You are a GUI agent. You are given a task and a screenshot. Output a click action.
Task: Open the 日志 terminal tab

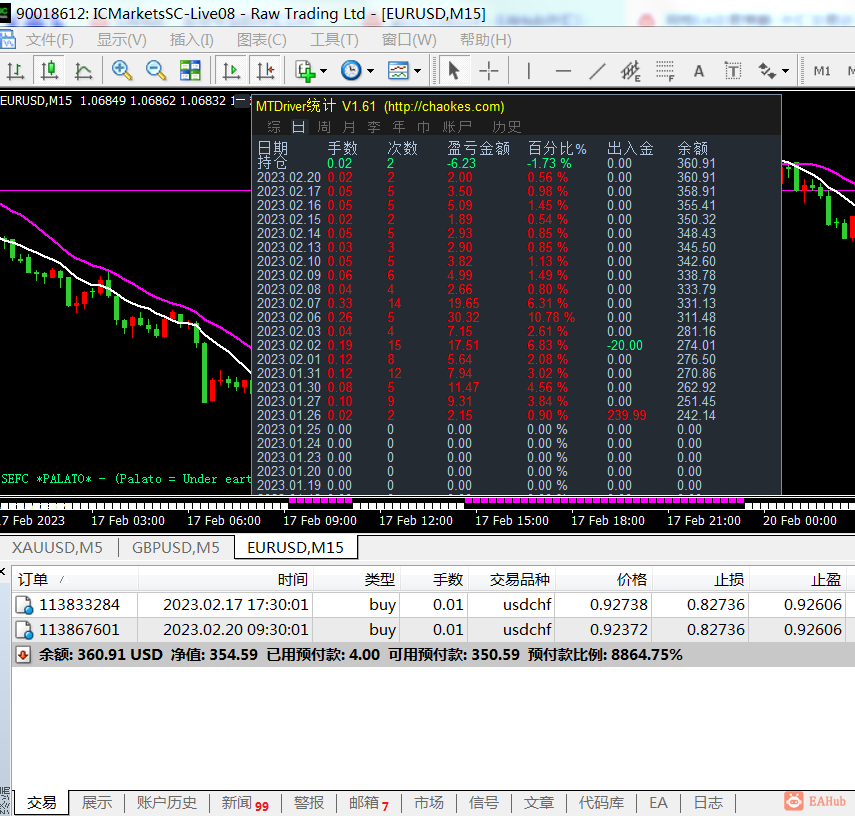708,802
